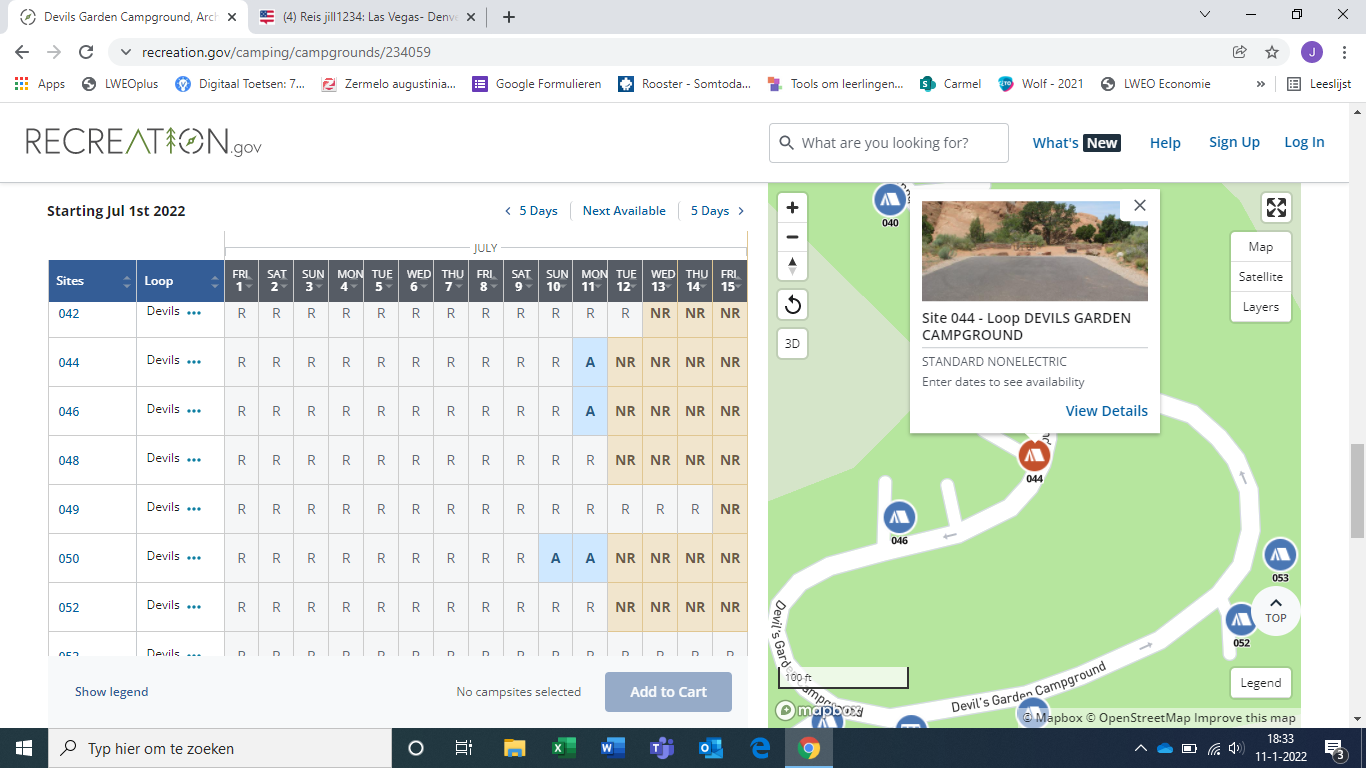Reset map bearing with compass icon
This screenshot has width=1366, height=768.
[792, 266]
